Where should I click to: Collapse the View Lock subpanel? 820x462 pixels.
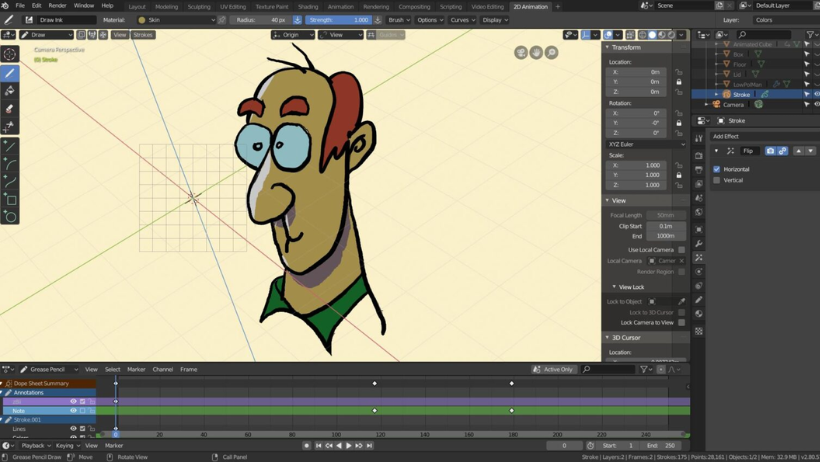click(614, 287)
